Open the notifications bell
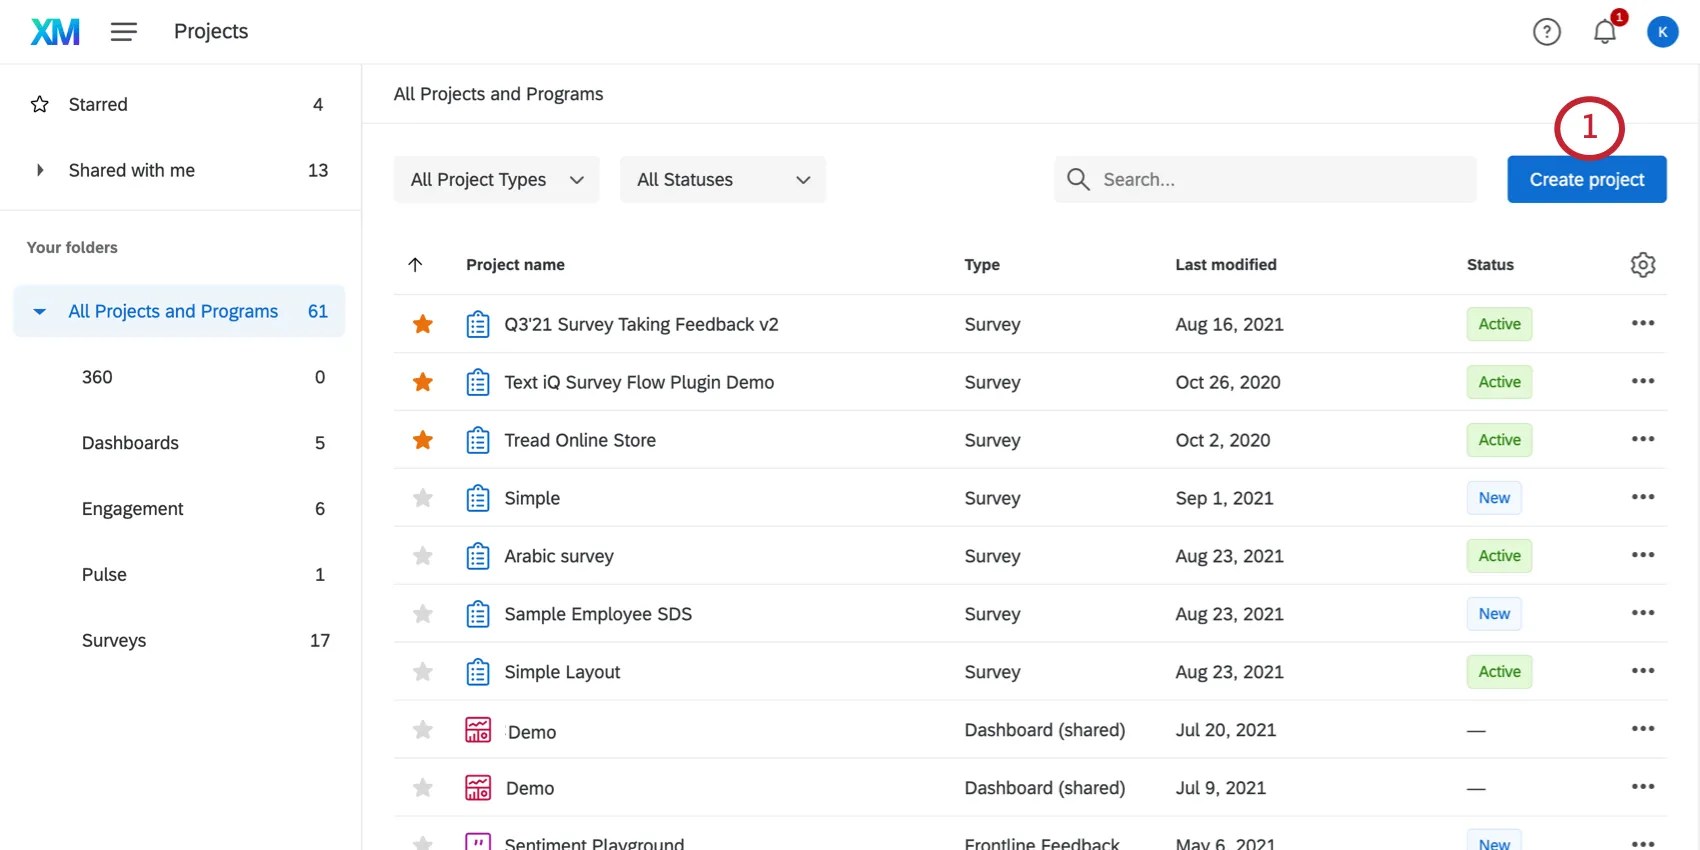This screenshot has width=1700, height=850. 1604,32
